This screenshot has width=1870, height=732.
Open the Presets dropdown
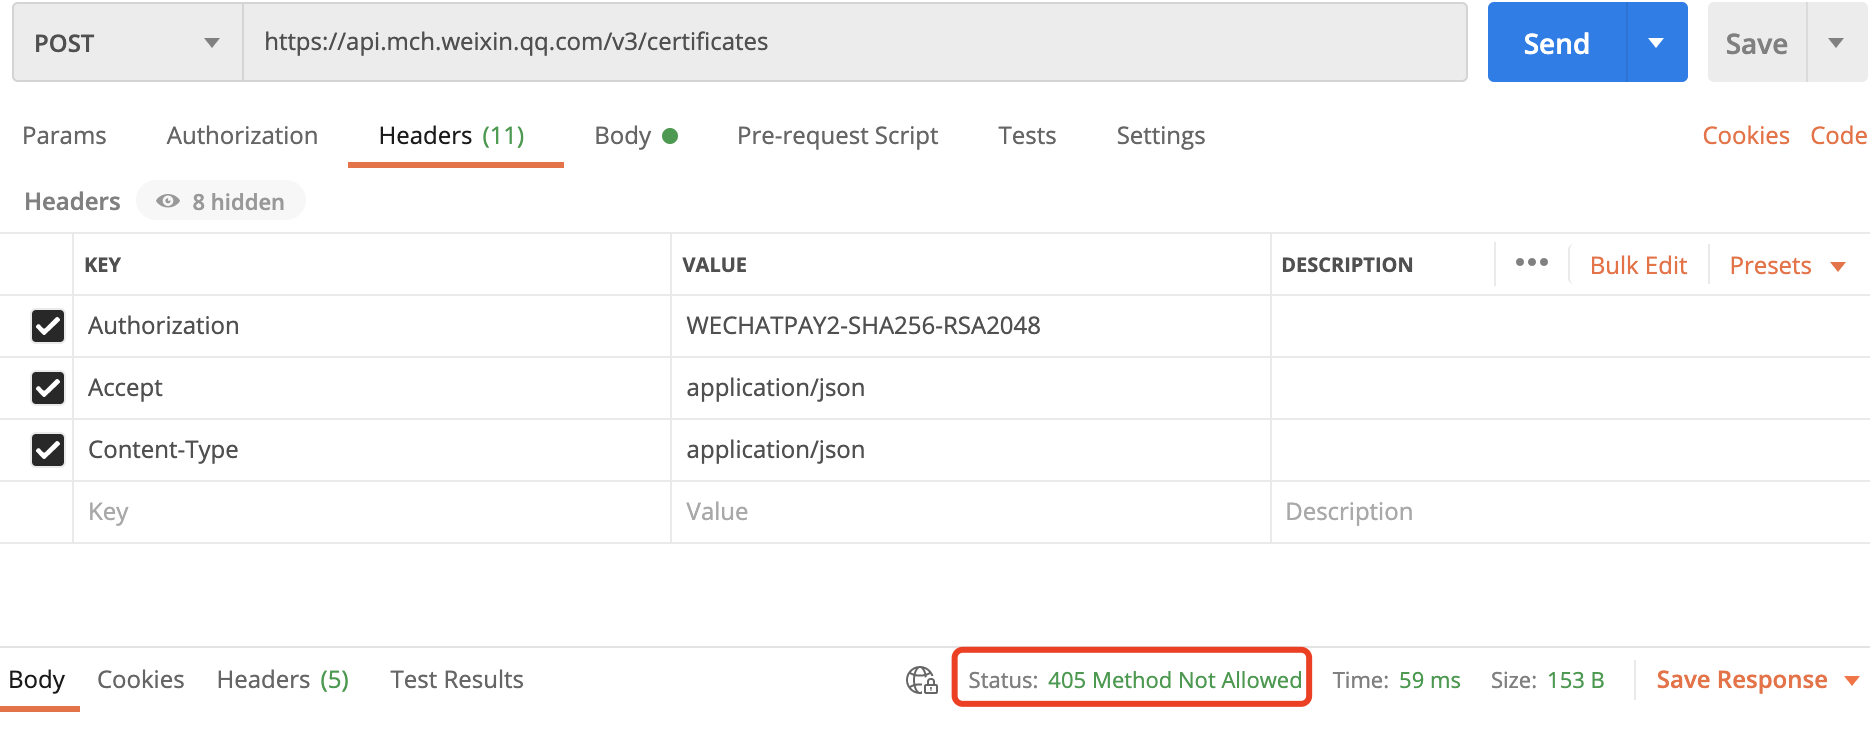click(x=1787, y=266)
